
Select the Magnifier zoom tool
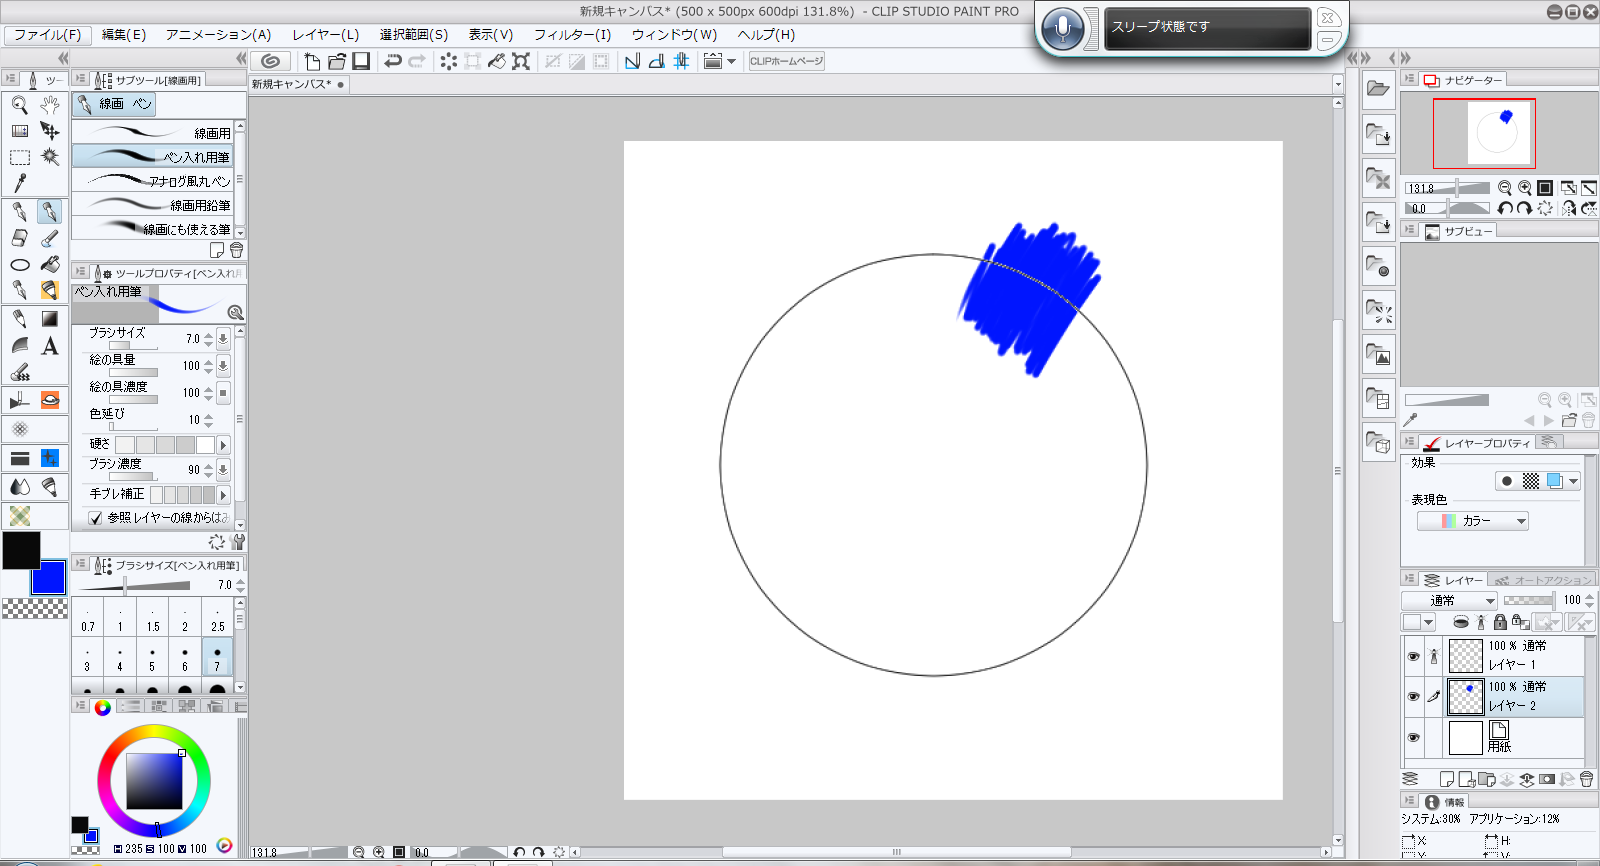point(19,105)
